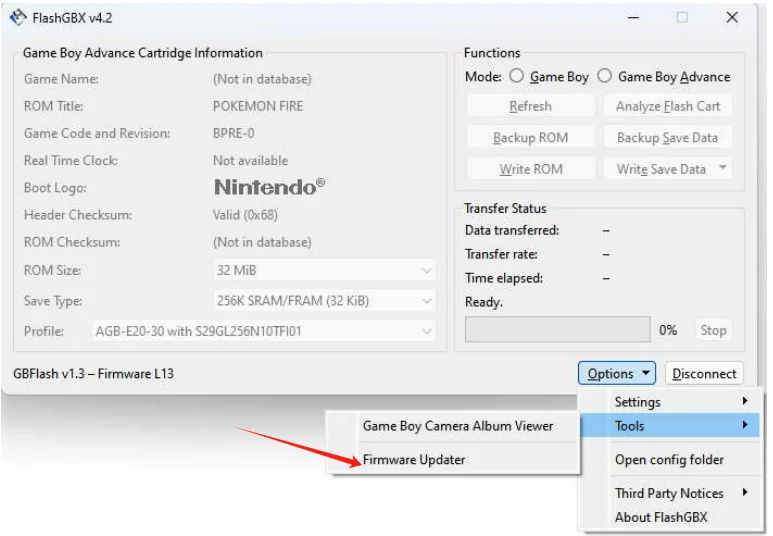Viewport: 773px width, 536px height.
Task: Stop the current transfer
Action: 713,330
